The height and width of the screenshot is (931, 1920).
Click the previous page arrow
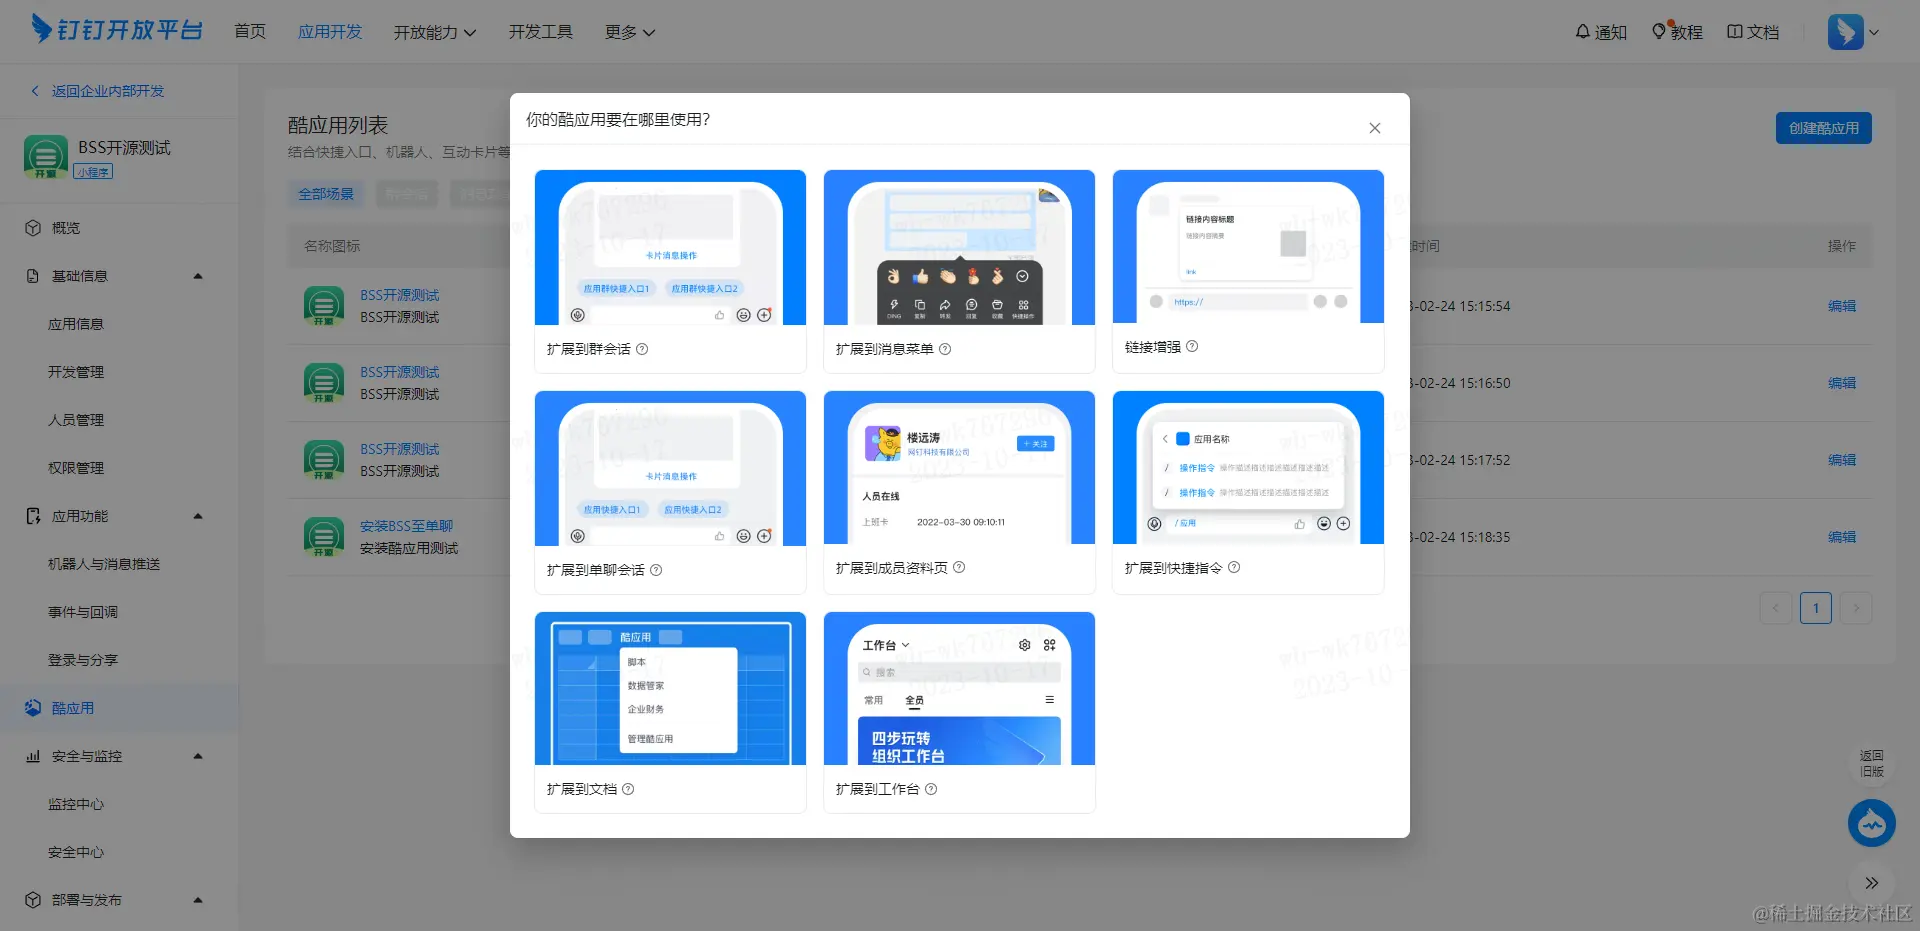point(1776,608)
